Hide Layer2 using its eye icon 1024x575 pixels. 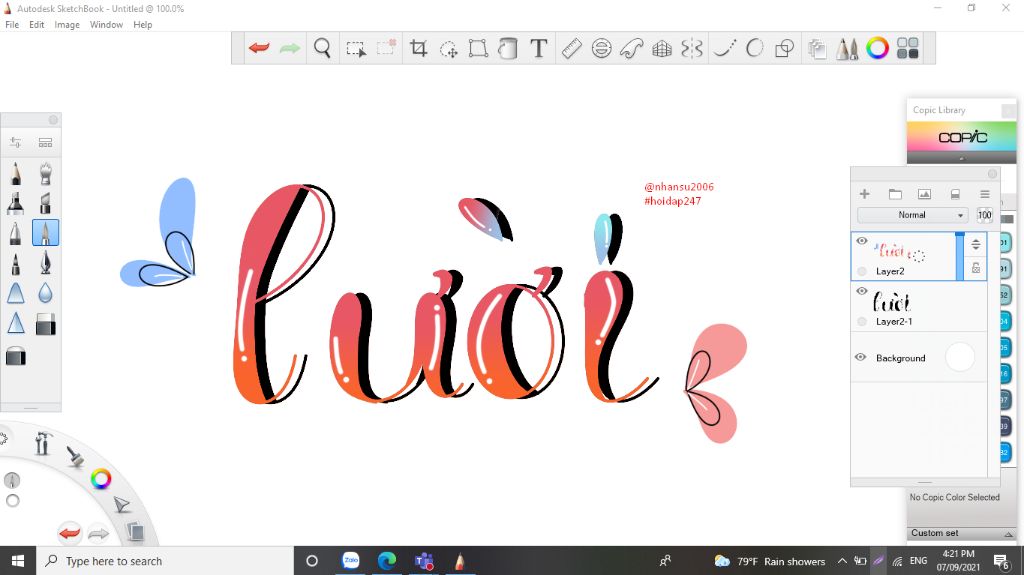pyautogui.click(x=861, y=241)
